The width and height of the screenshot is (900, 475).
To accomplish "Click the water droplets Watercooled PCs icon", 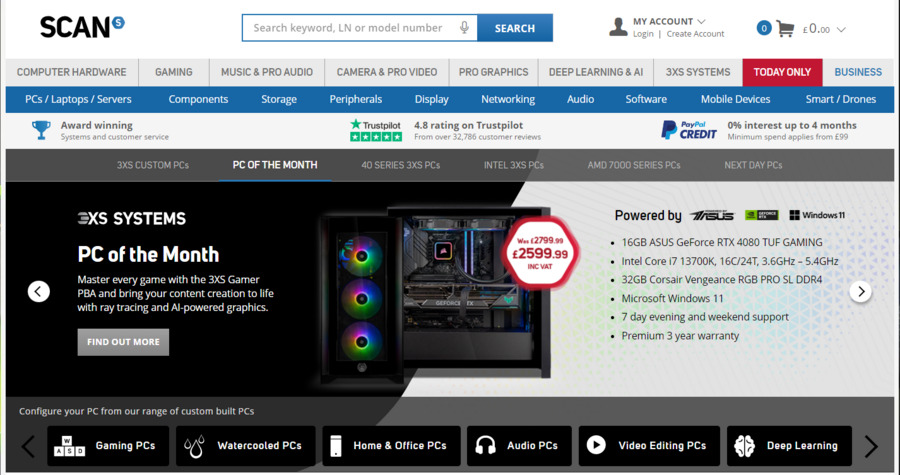I will tap(194, 446).
